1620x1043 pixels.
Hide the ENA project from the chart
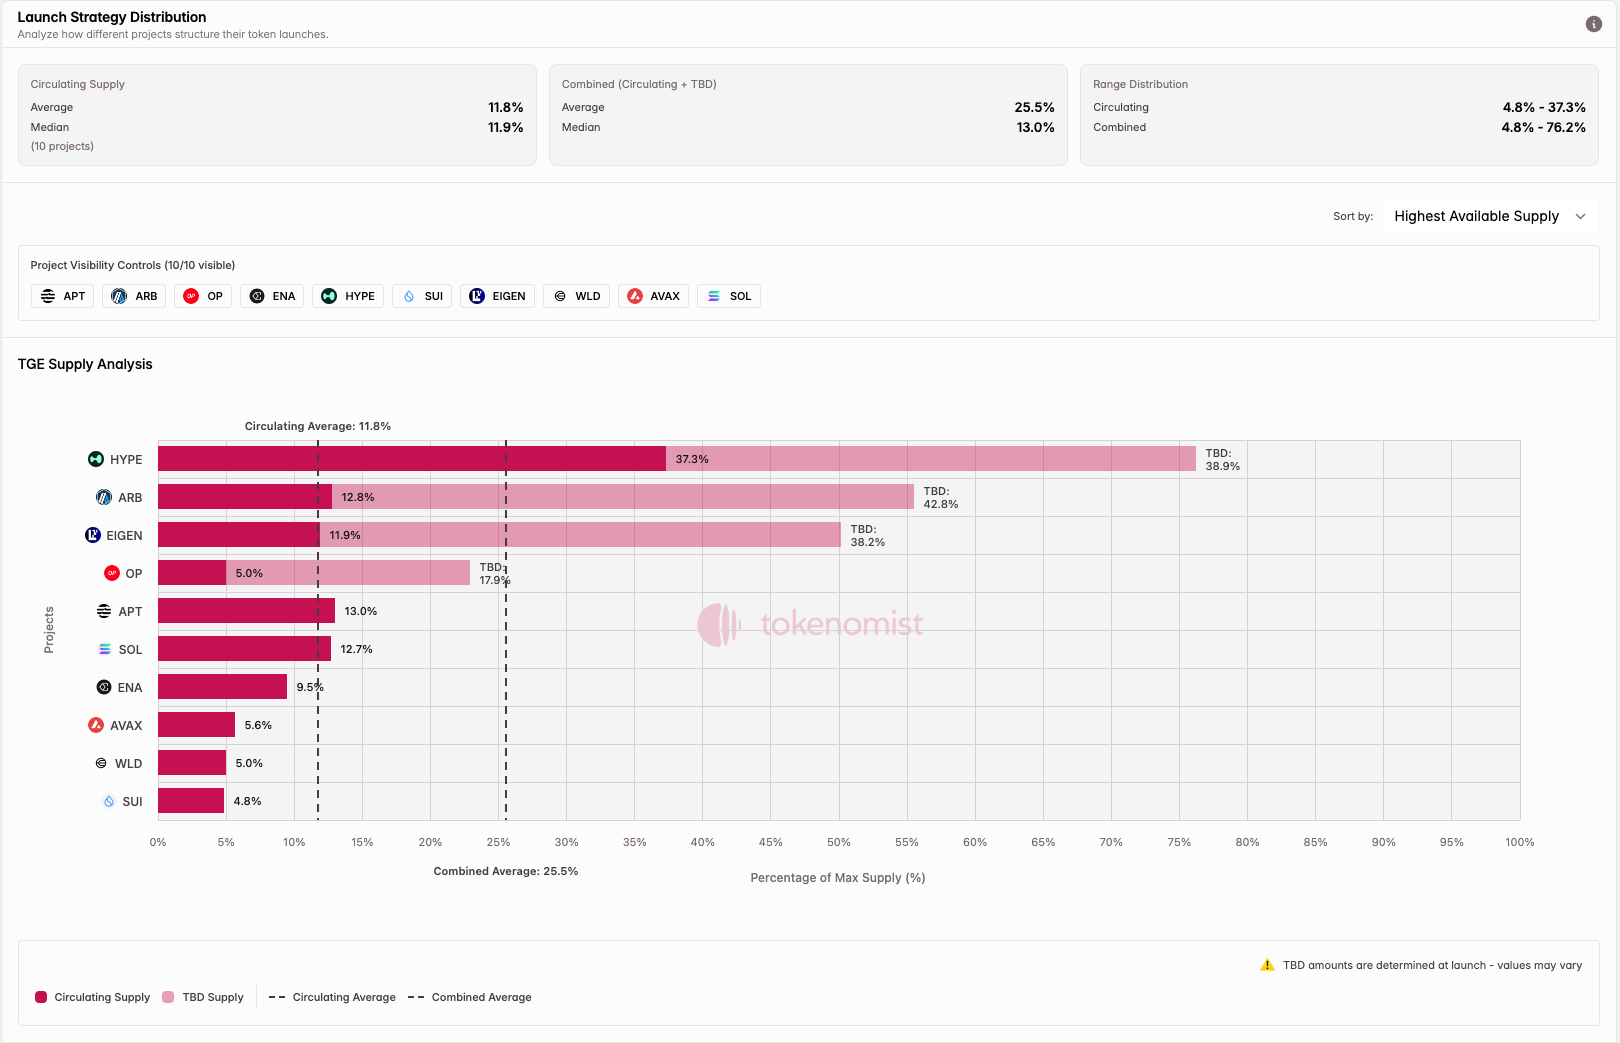(273, 296)
